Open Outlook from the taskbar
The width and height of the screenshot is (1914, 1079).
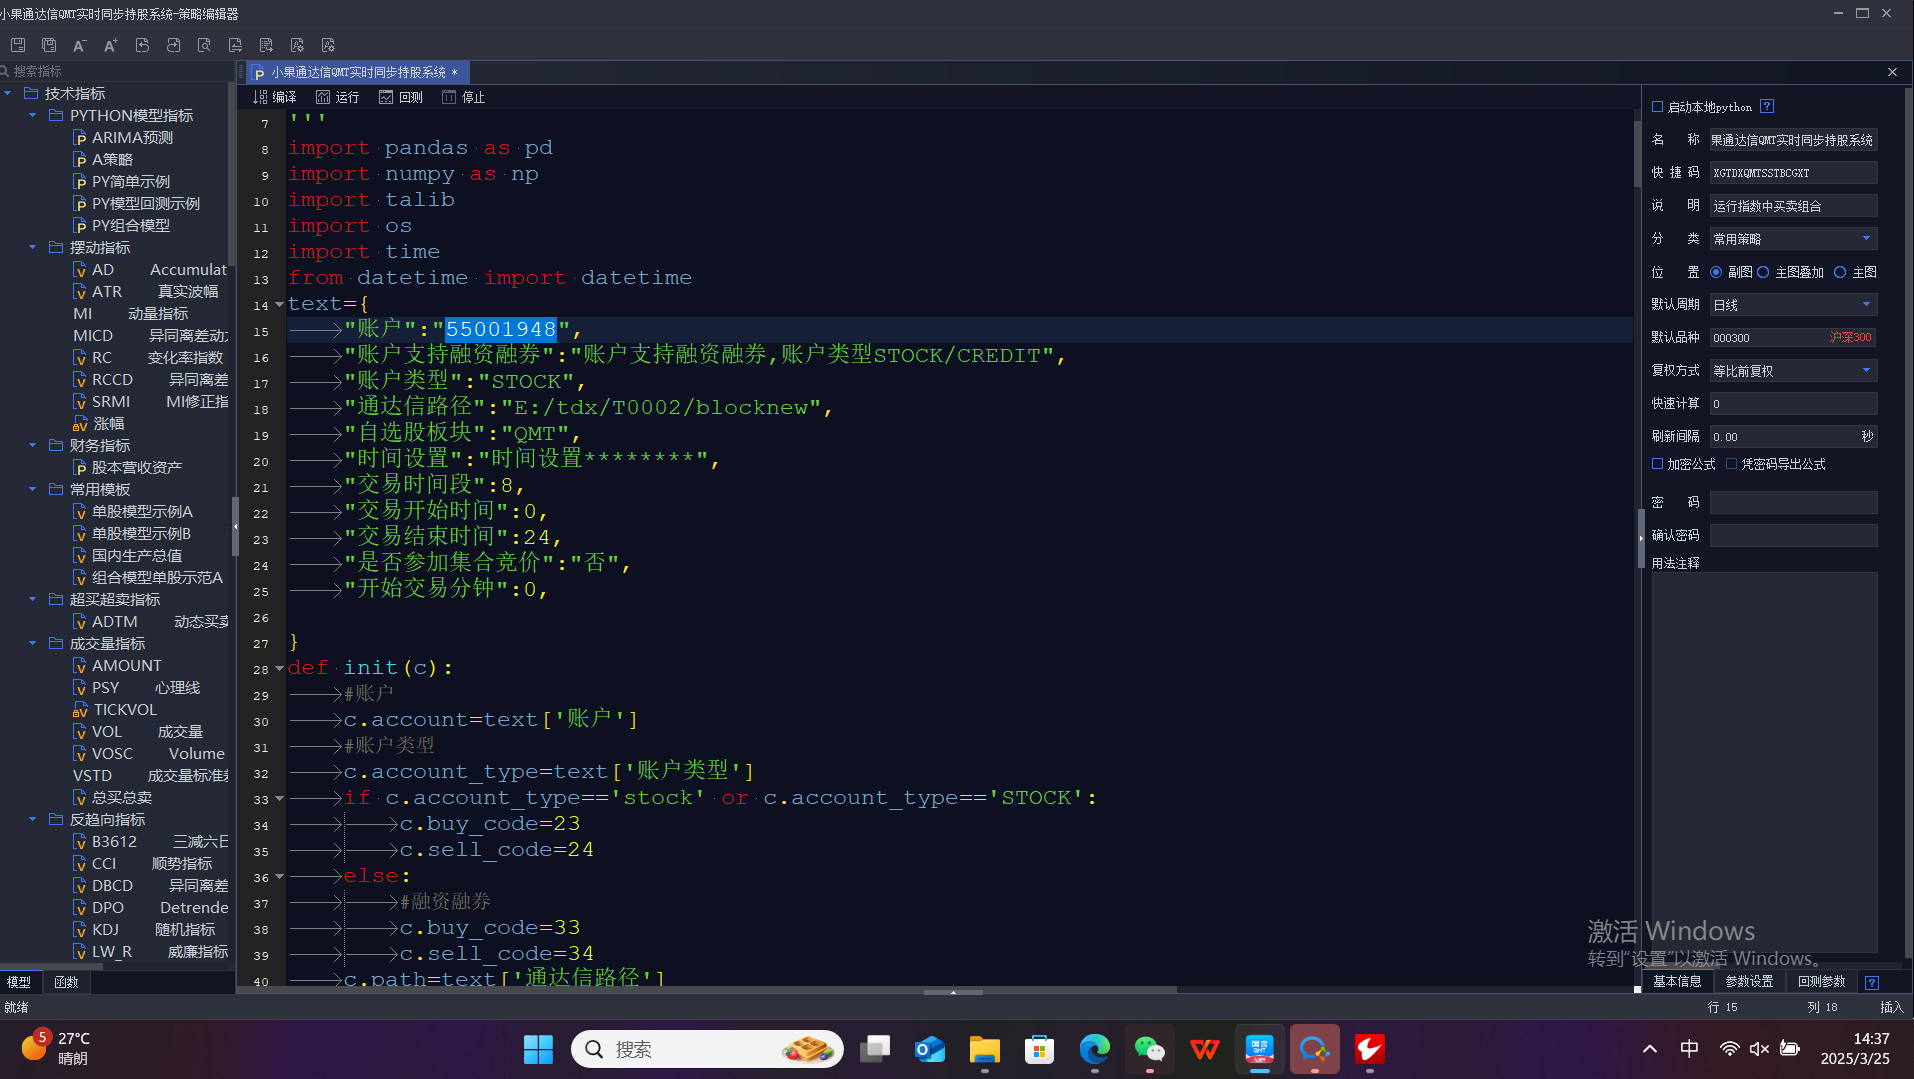pyautogui.click(x=930, y=1049)
